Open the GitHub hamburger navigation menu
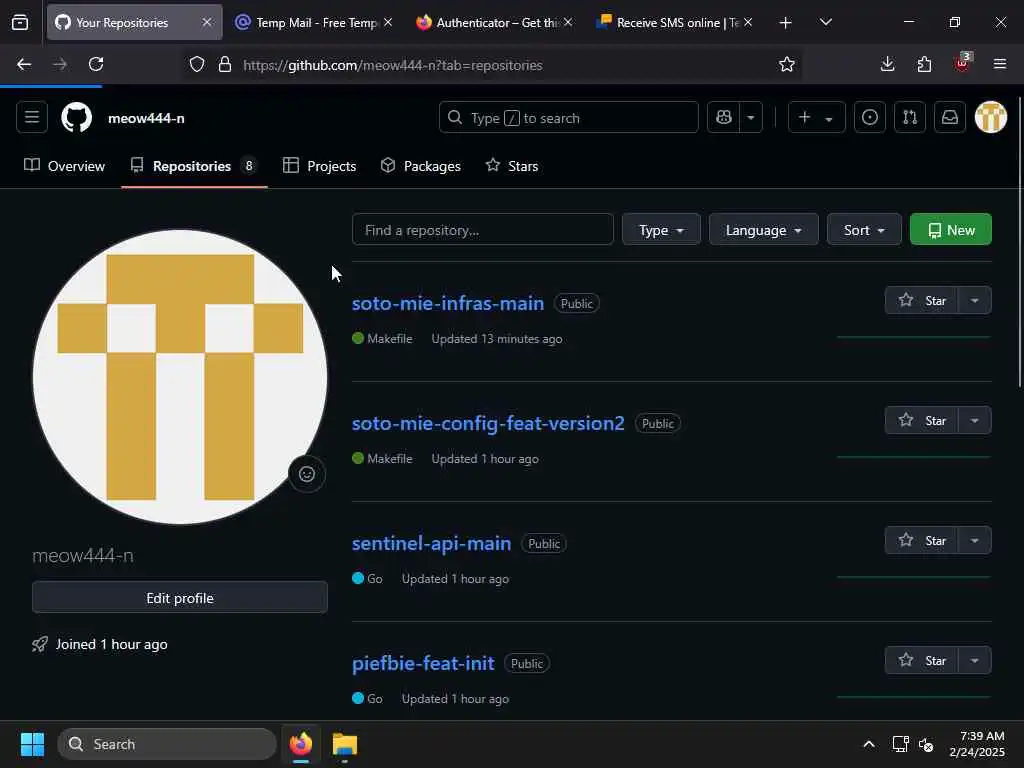 pyautogui.click(x=32, y=118)
